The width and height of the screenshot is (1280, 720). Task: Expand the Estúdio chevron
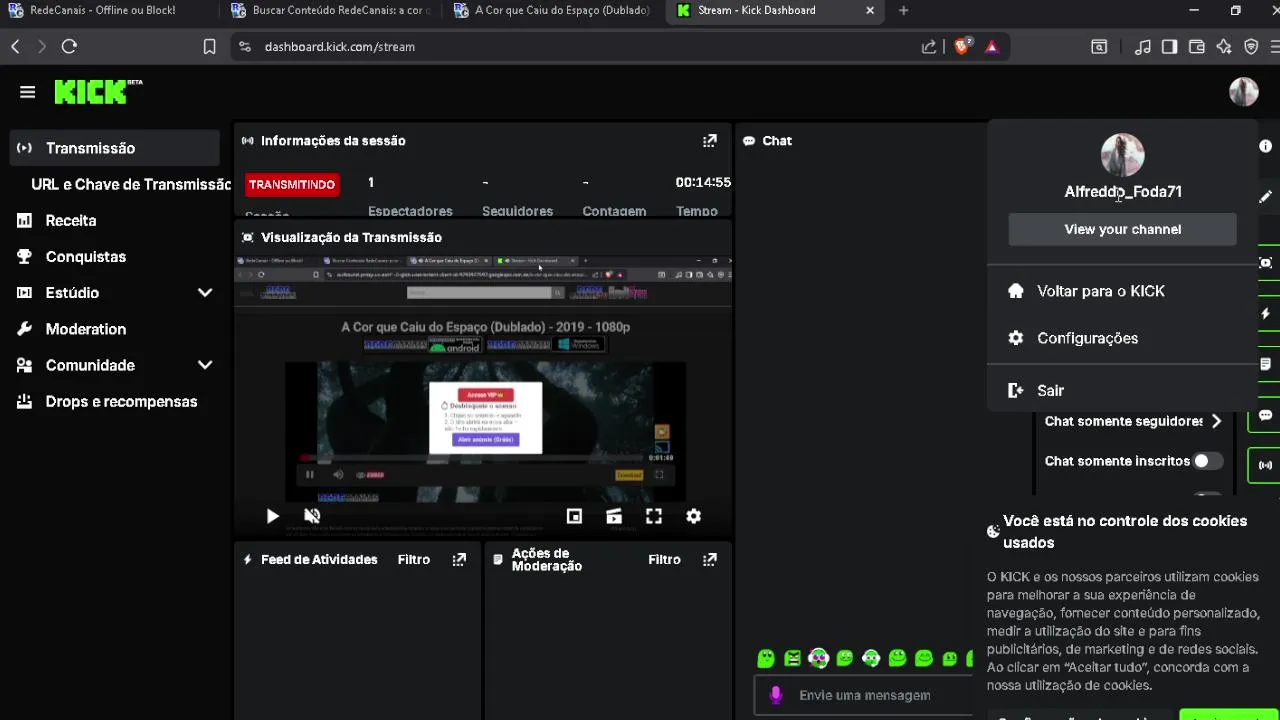point(205,293)
